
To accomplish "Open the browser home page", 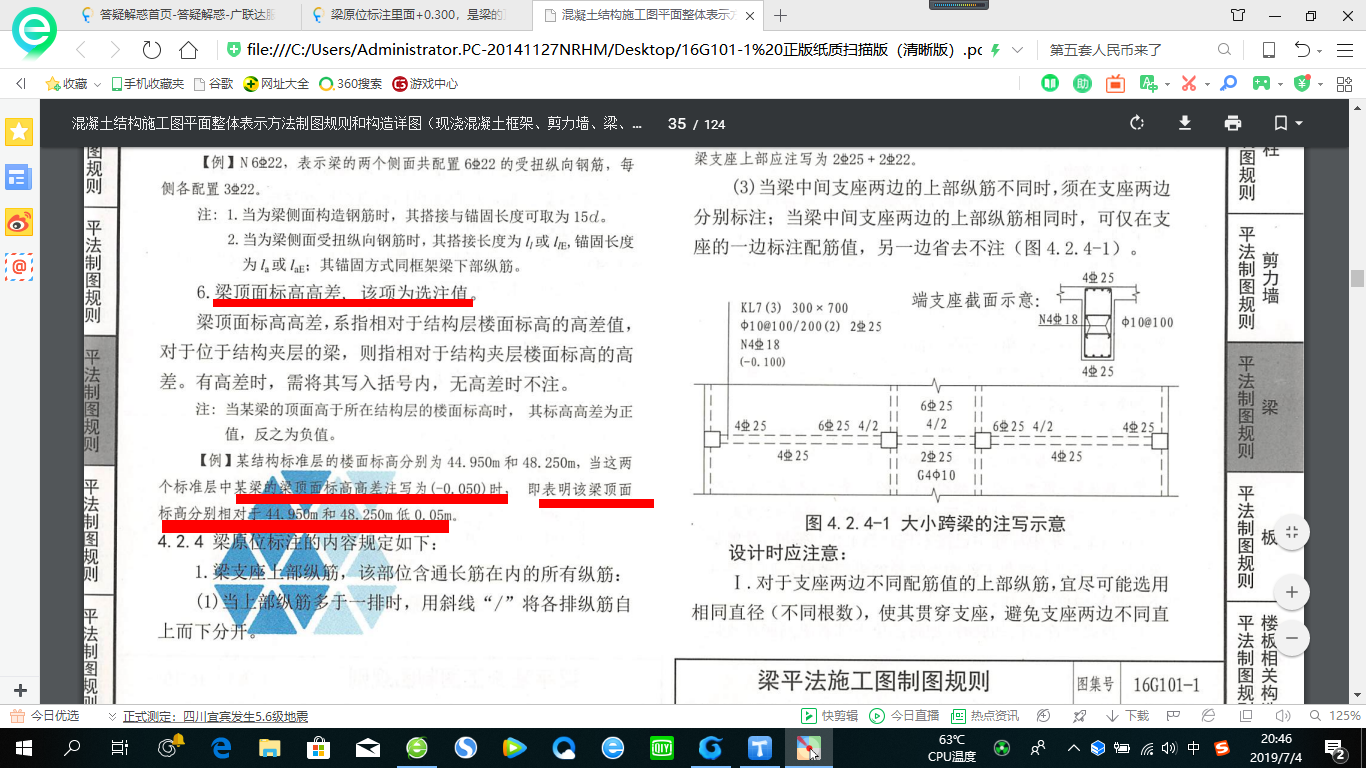I will click(188, 50).
